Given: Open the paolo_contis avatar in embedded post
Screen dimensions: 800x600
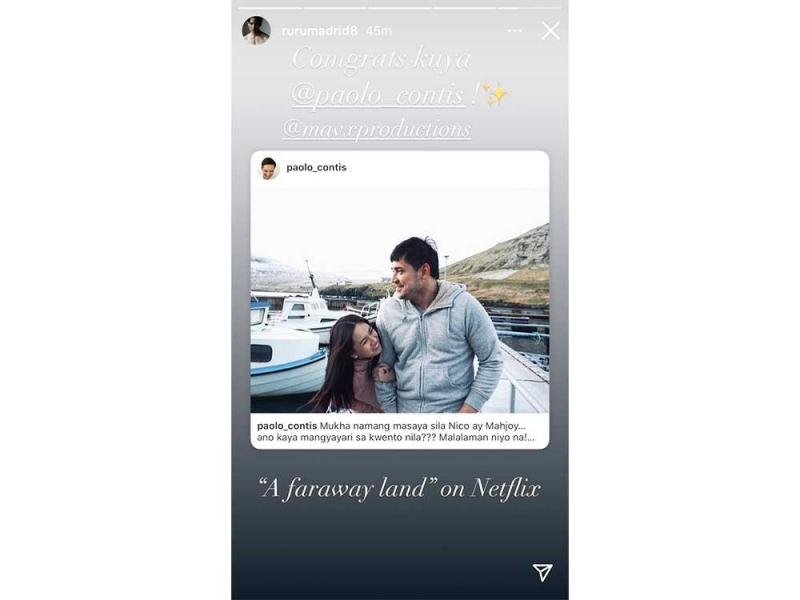Looking at the screenshot, I should (269, 168).
